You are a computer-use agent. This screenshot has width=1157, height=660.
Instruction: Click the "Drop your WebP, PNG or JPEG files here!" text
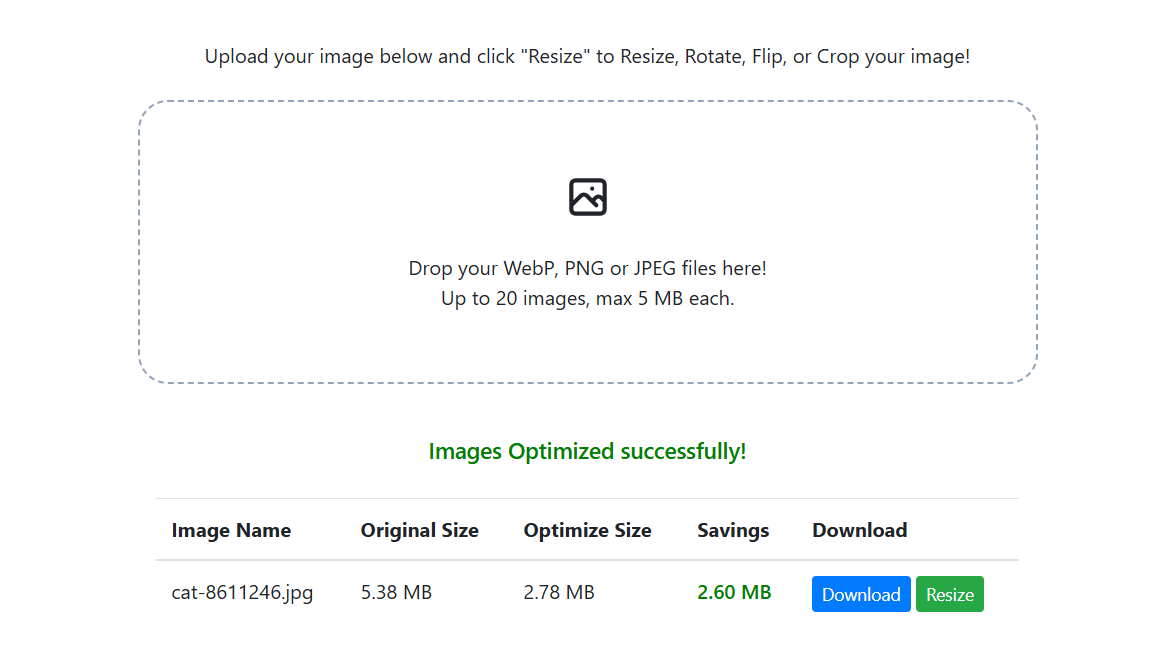pyautogui.click(x=587, y=268)
